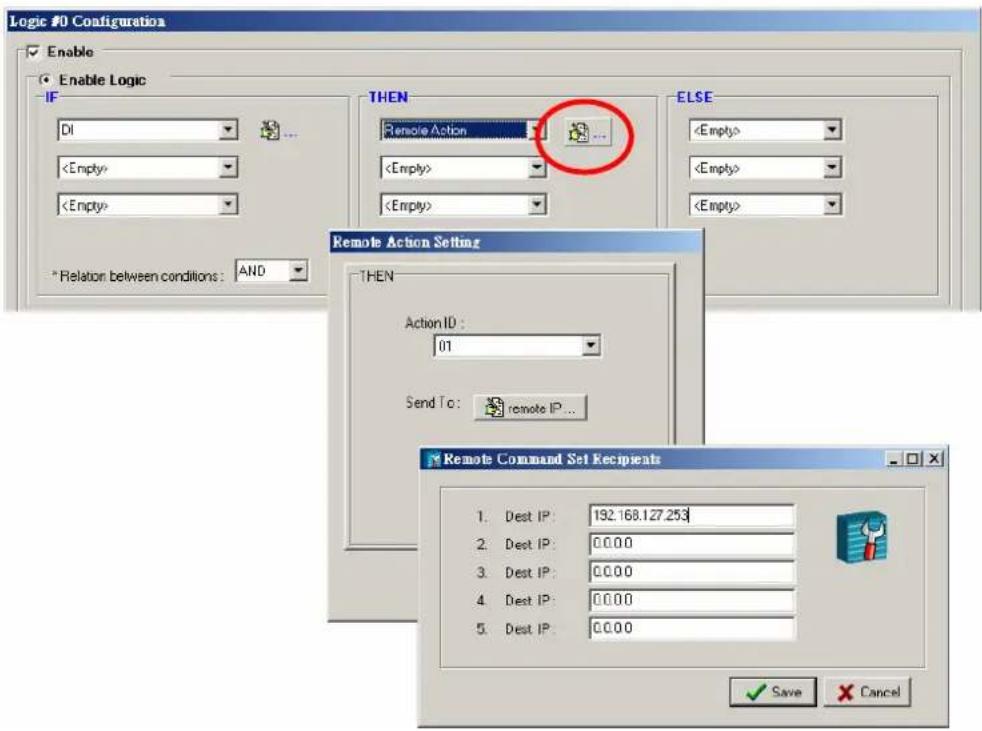Click the wrench server icon in Recipients dialog
982x731 pixels.
[x=862, y=537]
